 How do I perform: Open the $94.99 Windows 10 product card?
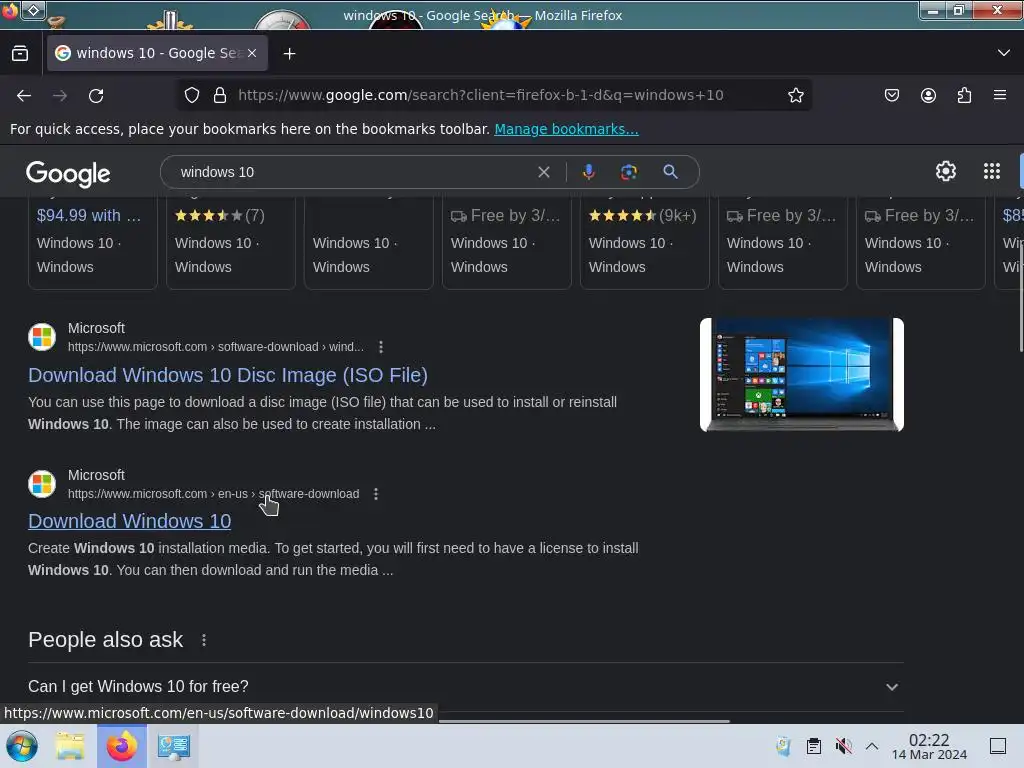point(93,242)
